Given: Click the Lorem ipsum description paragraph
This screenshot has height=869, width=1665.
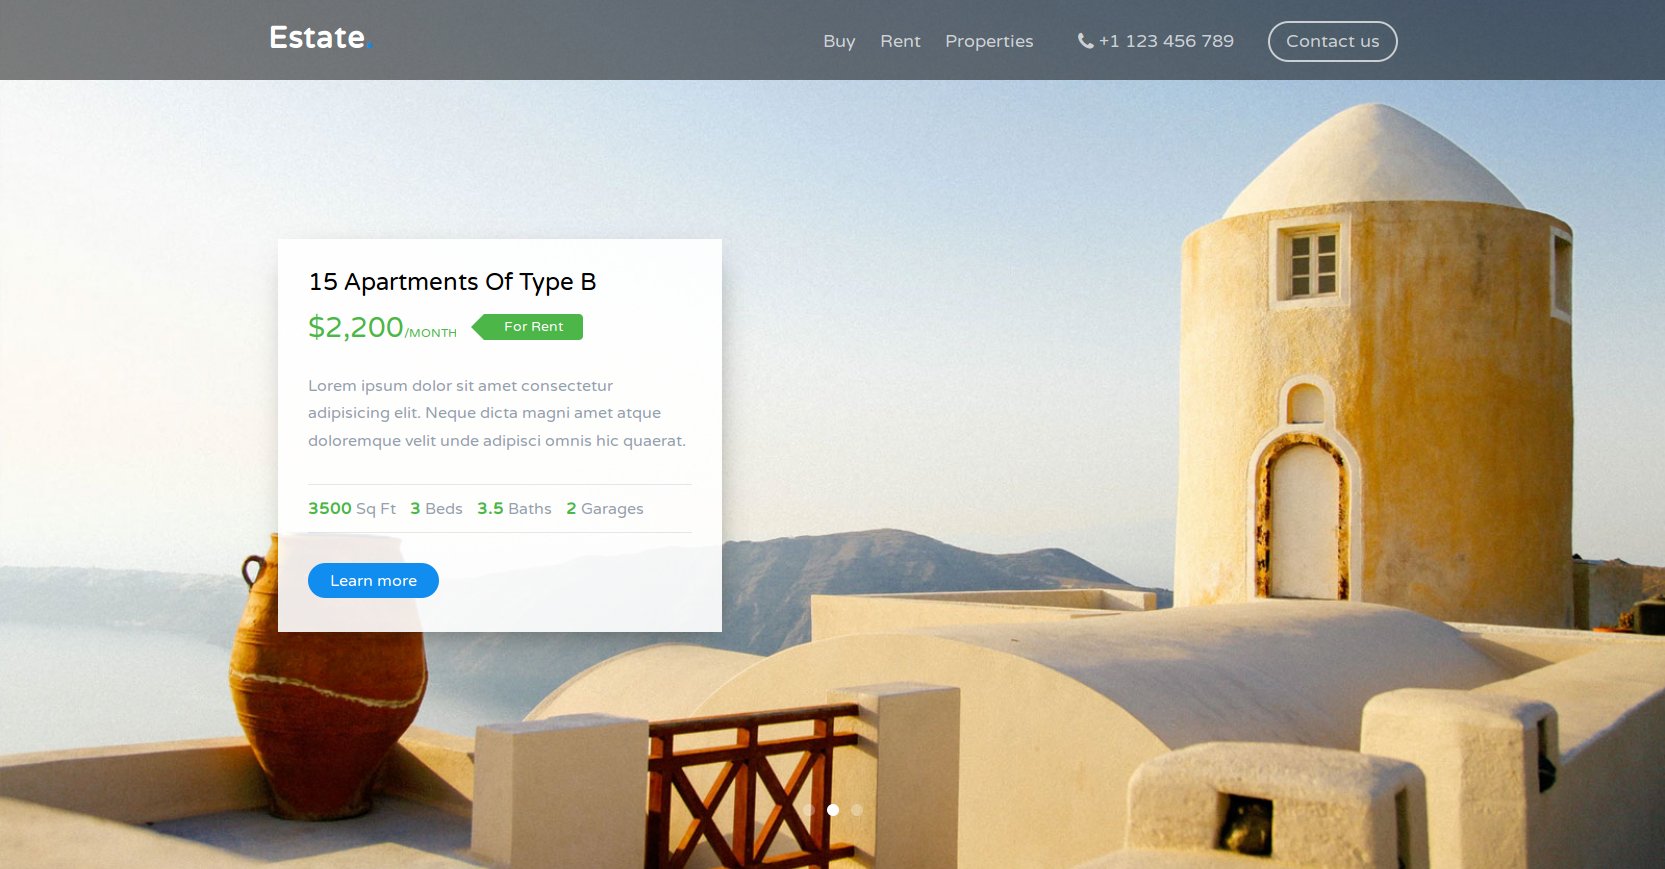Looking at the screenshot, I should click(497, 413).
